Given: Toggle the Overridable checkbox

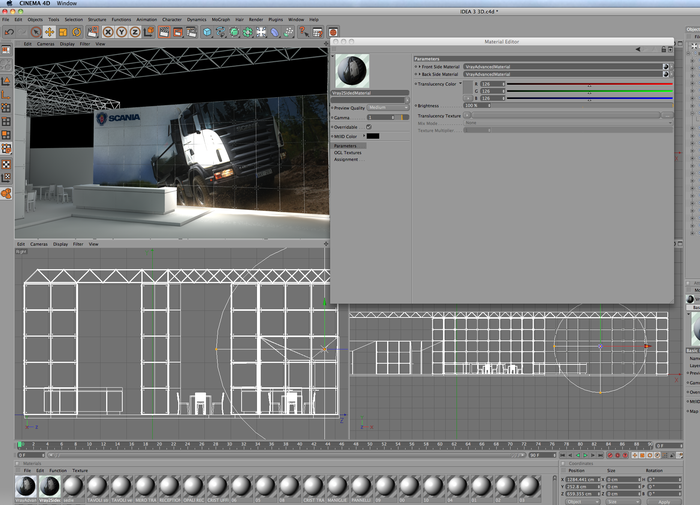Looking at the screenshot, I should click(369, 127).
